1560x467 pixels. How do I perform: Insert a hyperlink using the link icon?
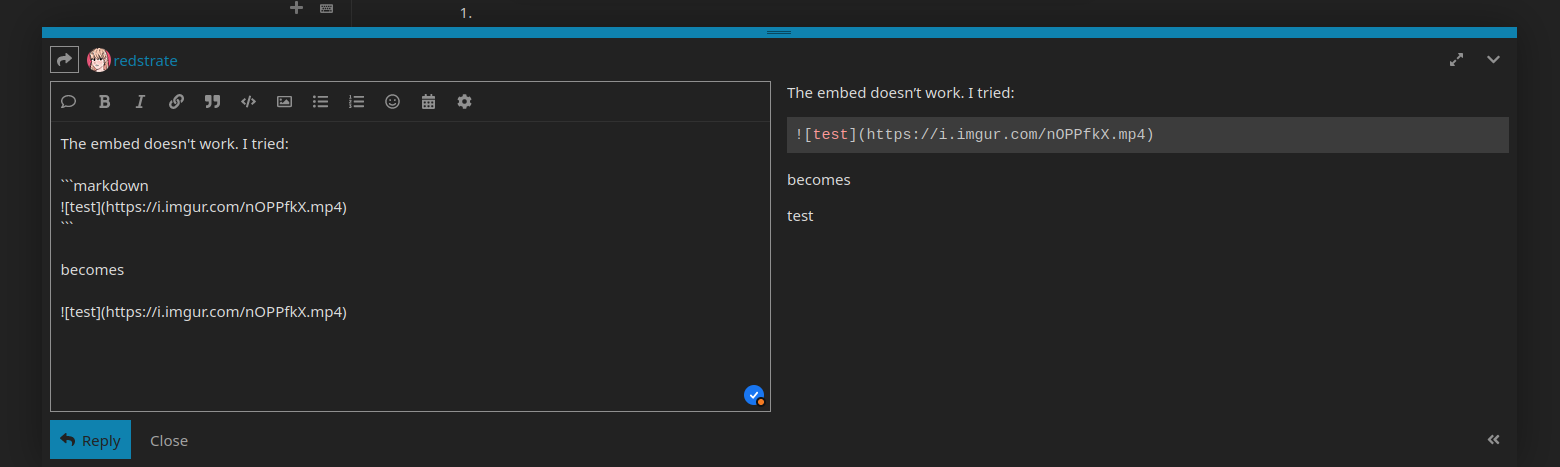[x=176, y=101]
